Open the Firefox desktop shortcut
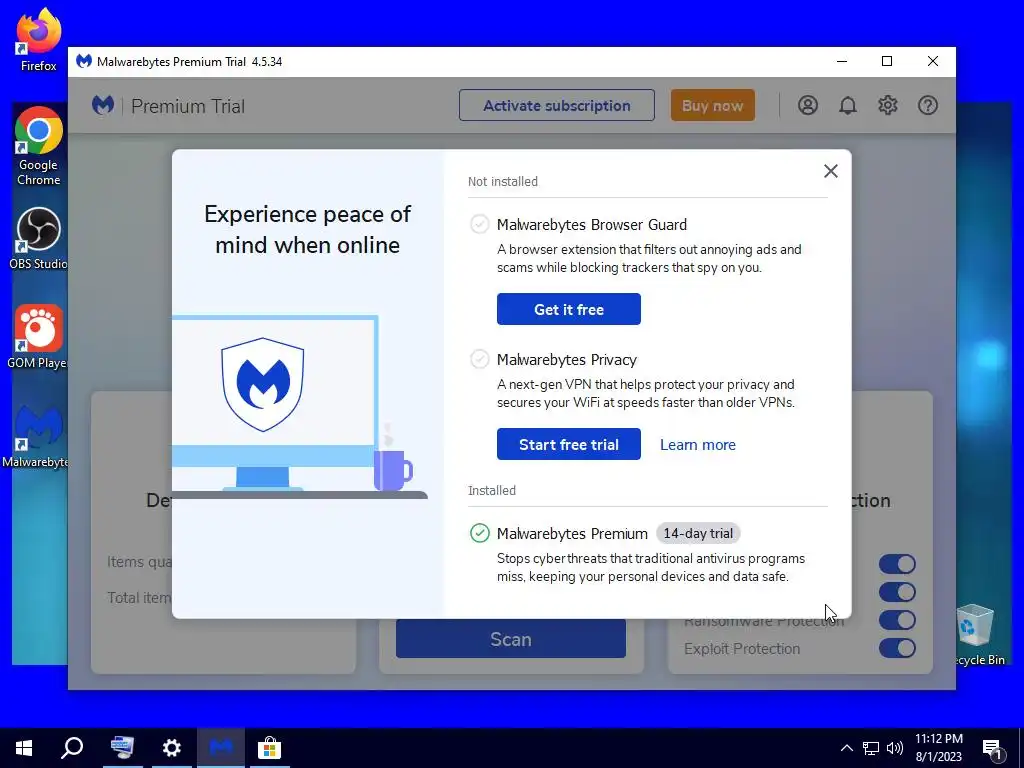Viewport: 1024px width, 768px height. (x=39, y=39)
